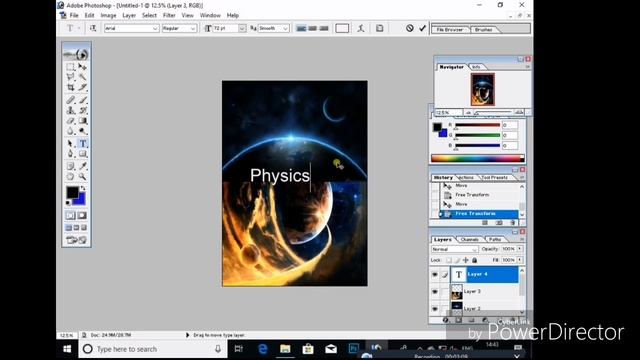Open the Opacity slider arrow
This screenshot has width=640, height=360.
520,249
